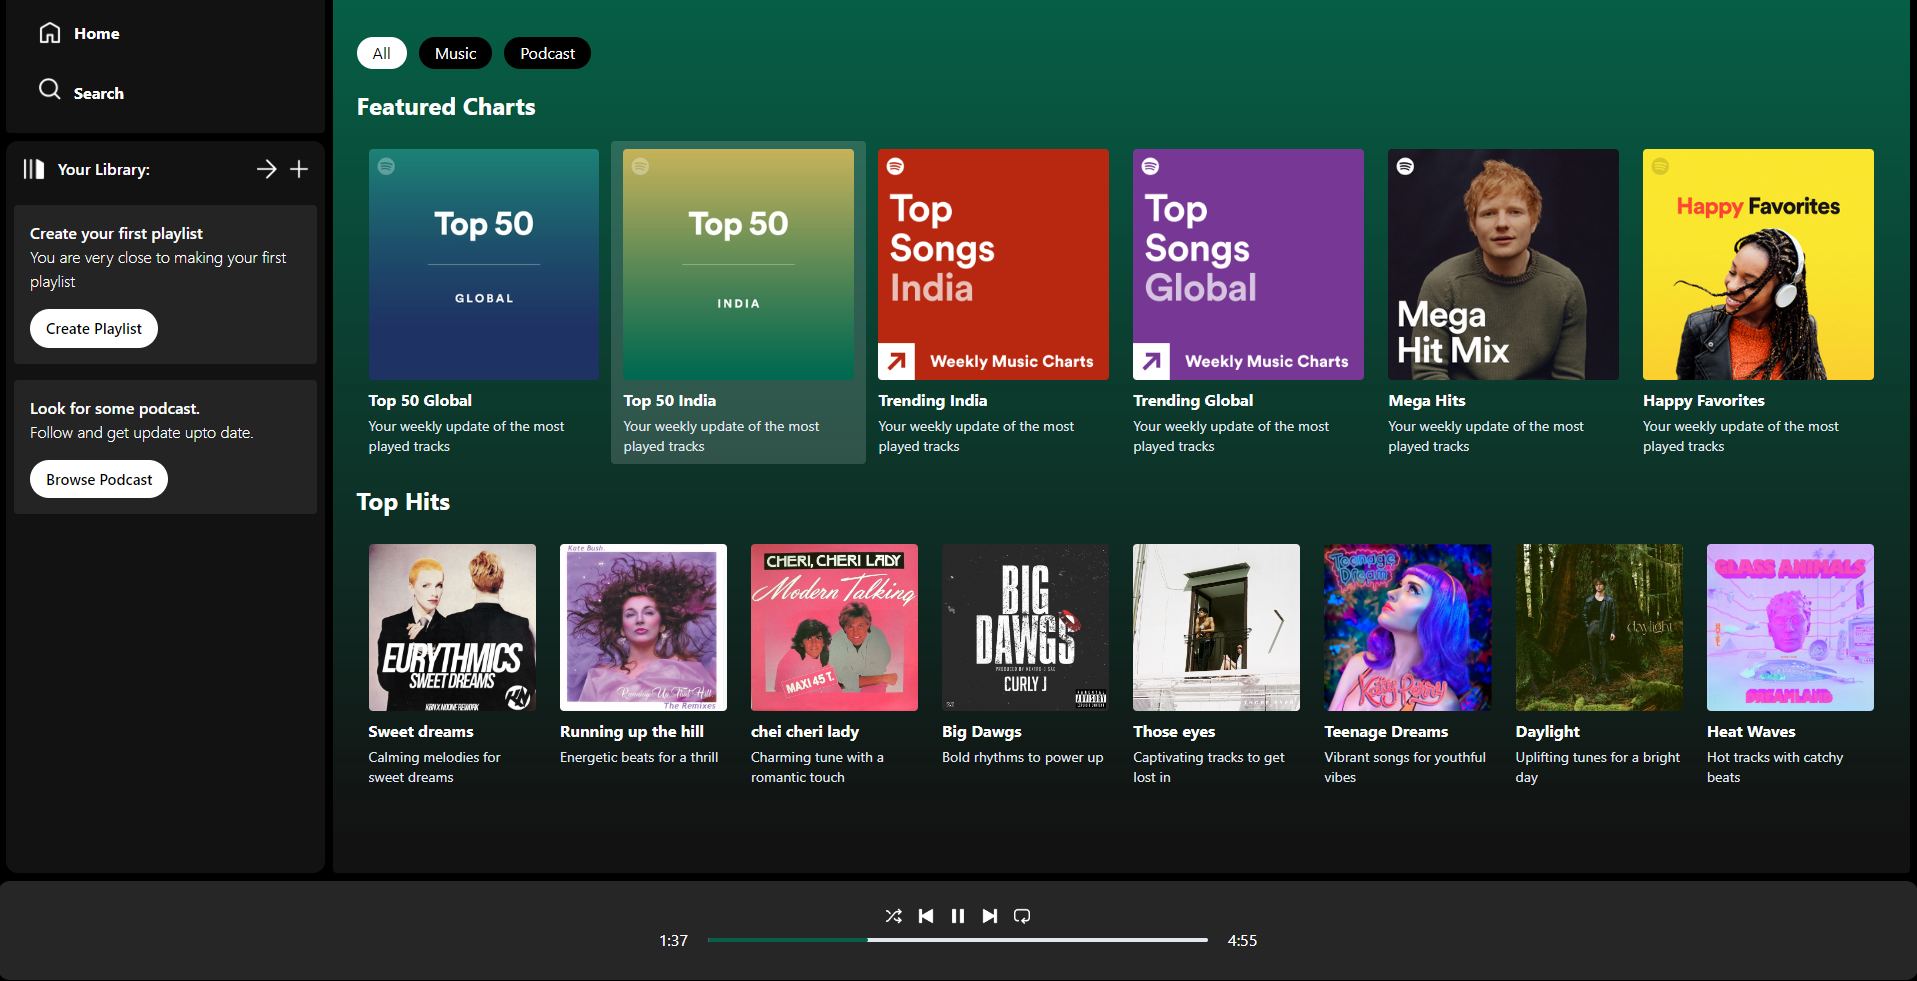
Task: Click the total duration 4:55
Action: (x=1242, y=940)
